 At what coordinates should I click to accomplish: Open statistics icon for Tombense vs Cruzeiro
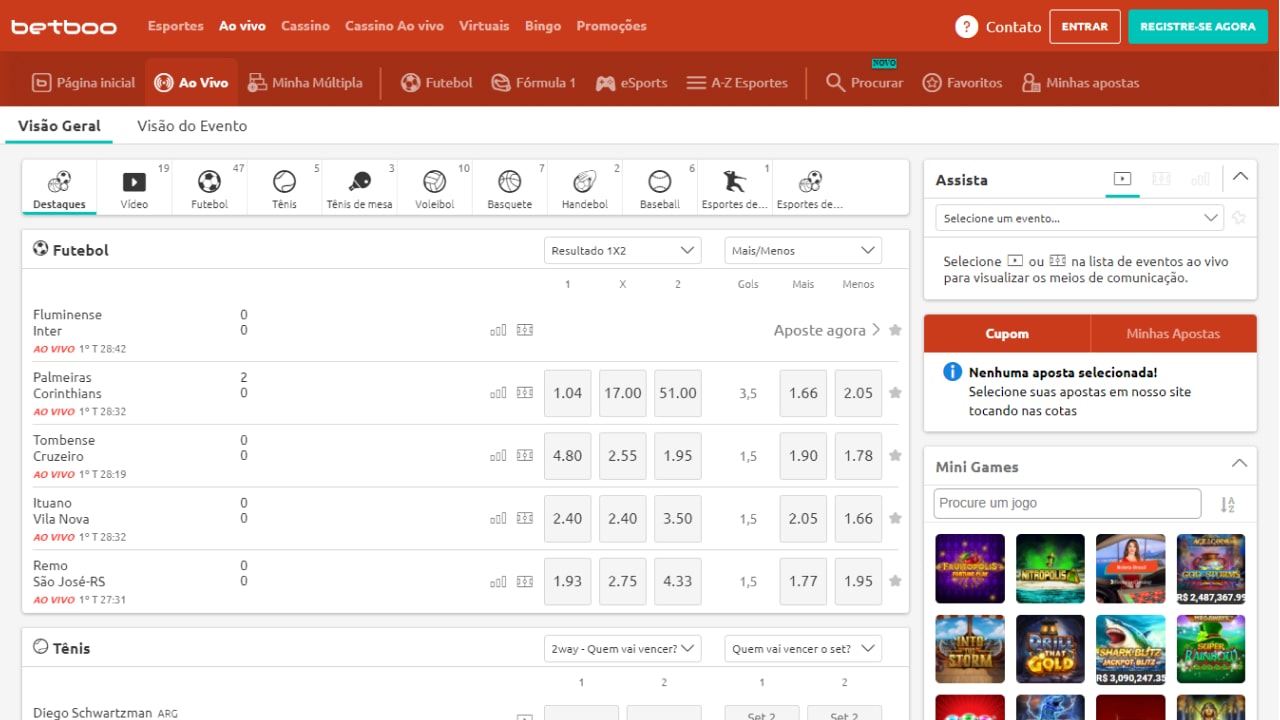click(498, 456)
